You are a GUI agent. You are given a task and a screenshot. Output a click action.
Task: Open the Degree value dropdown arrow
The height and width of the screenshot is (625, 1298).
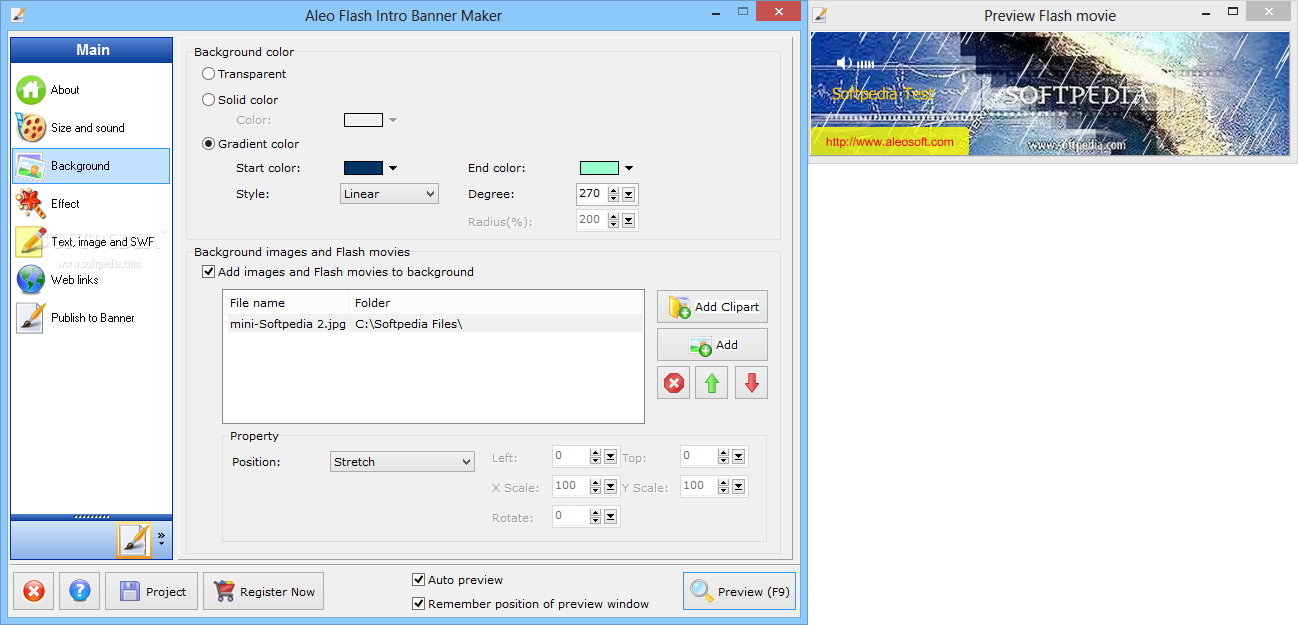630,195
